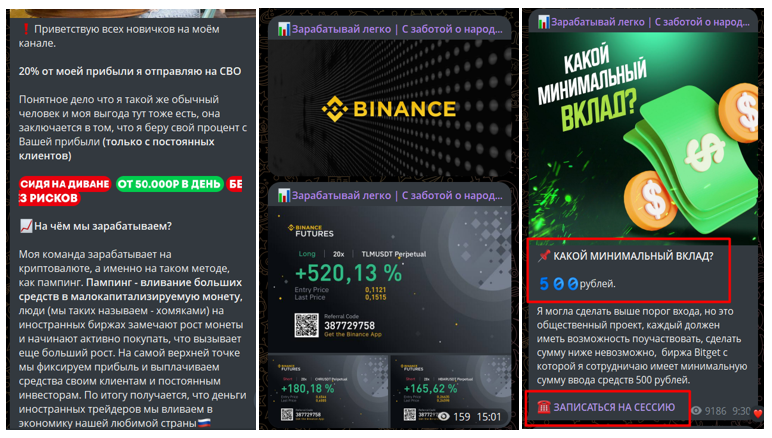
Task: Open channel name above the Binance banner
Action: click(x=397, y=29)
